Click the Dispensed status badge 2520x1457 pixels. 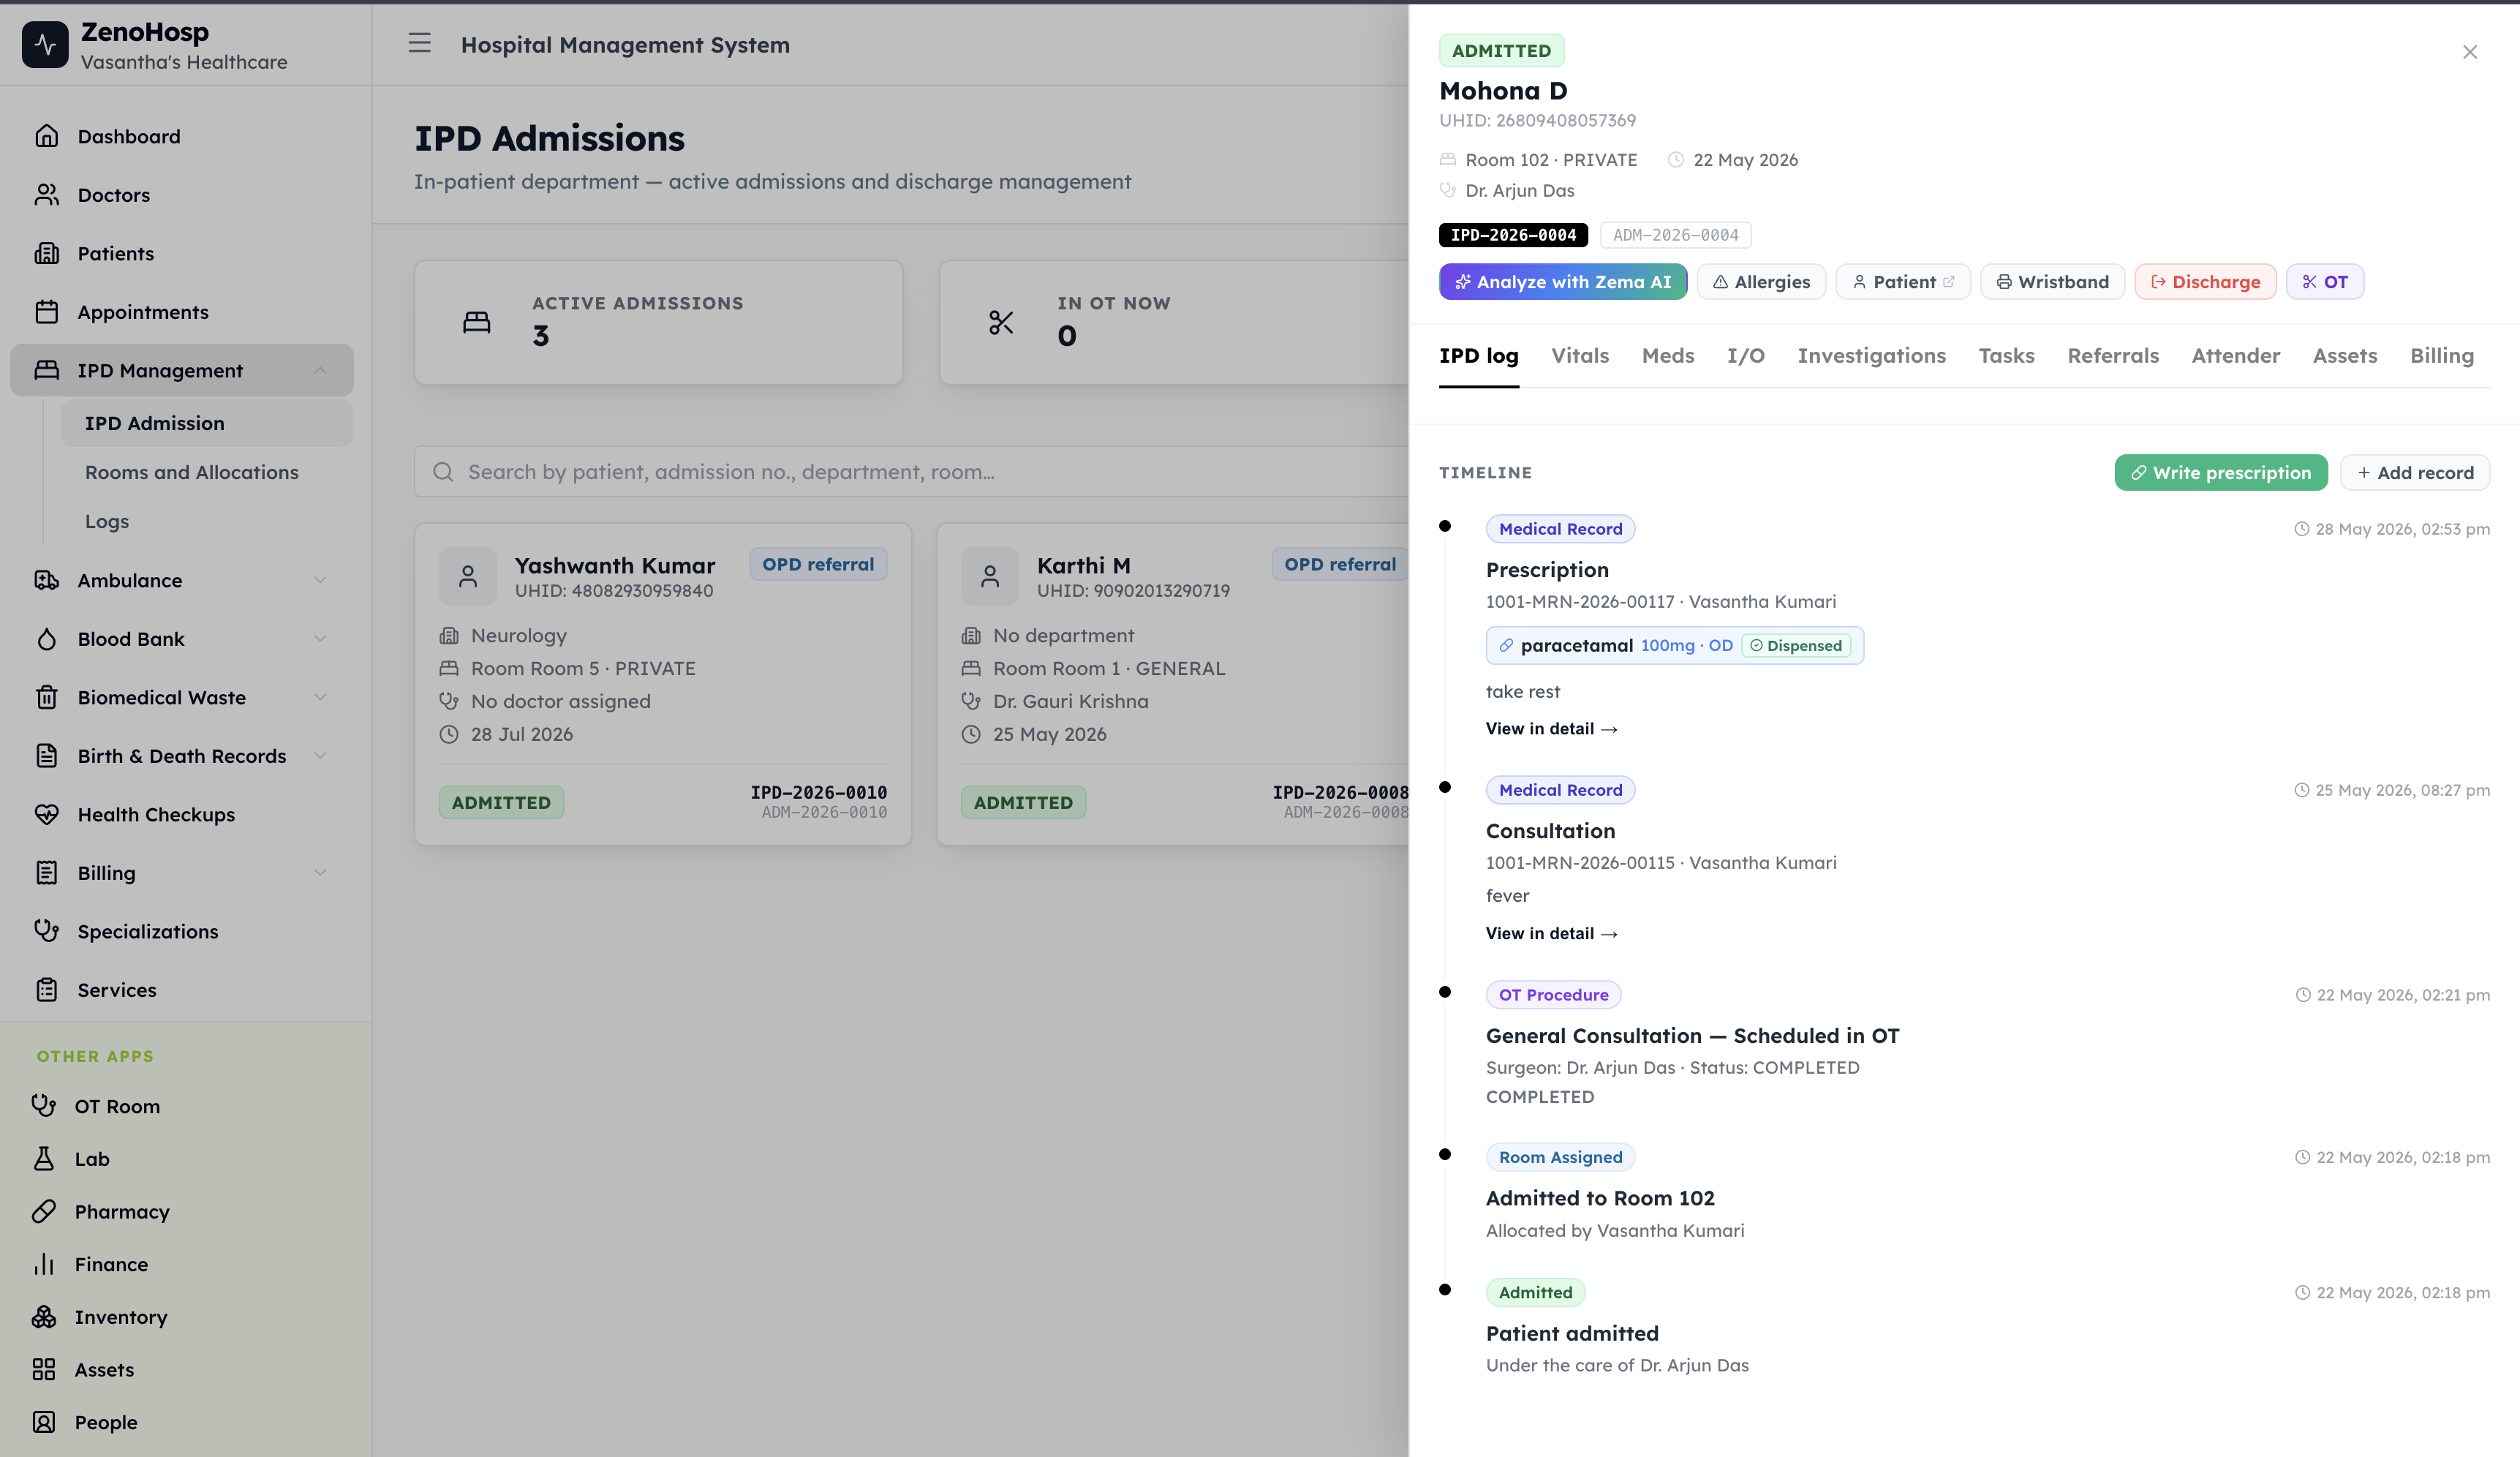[x=1796, y=646]
